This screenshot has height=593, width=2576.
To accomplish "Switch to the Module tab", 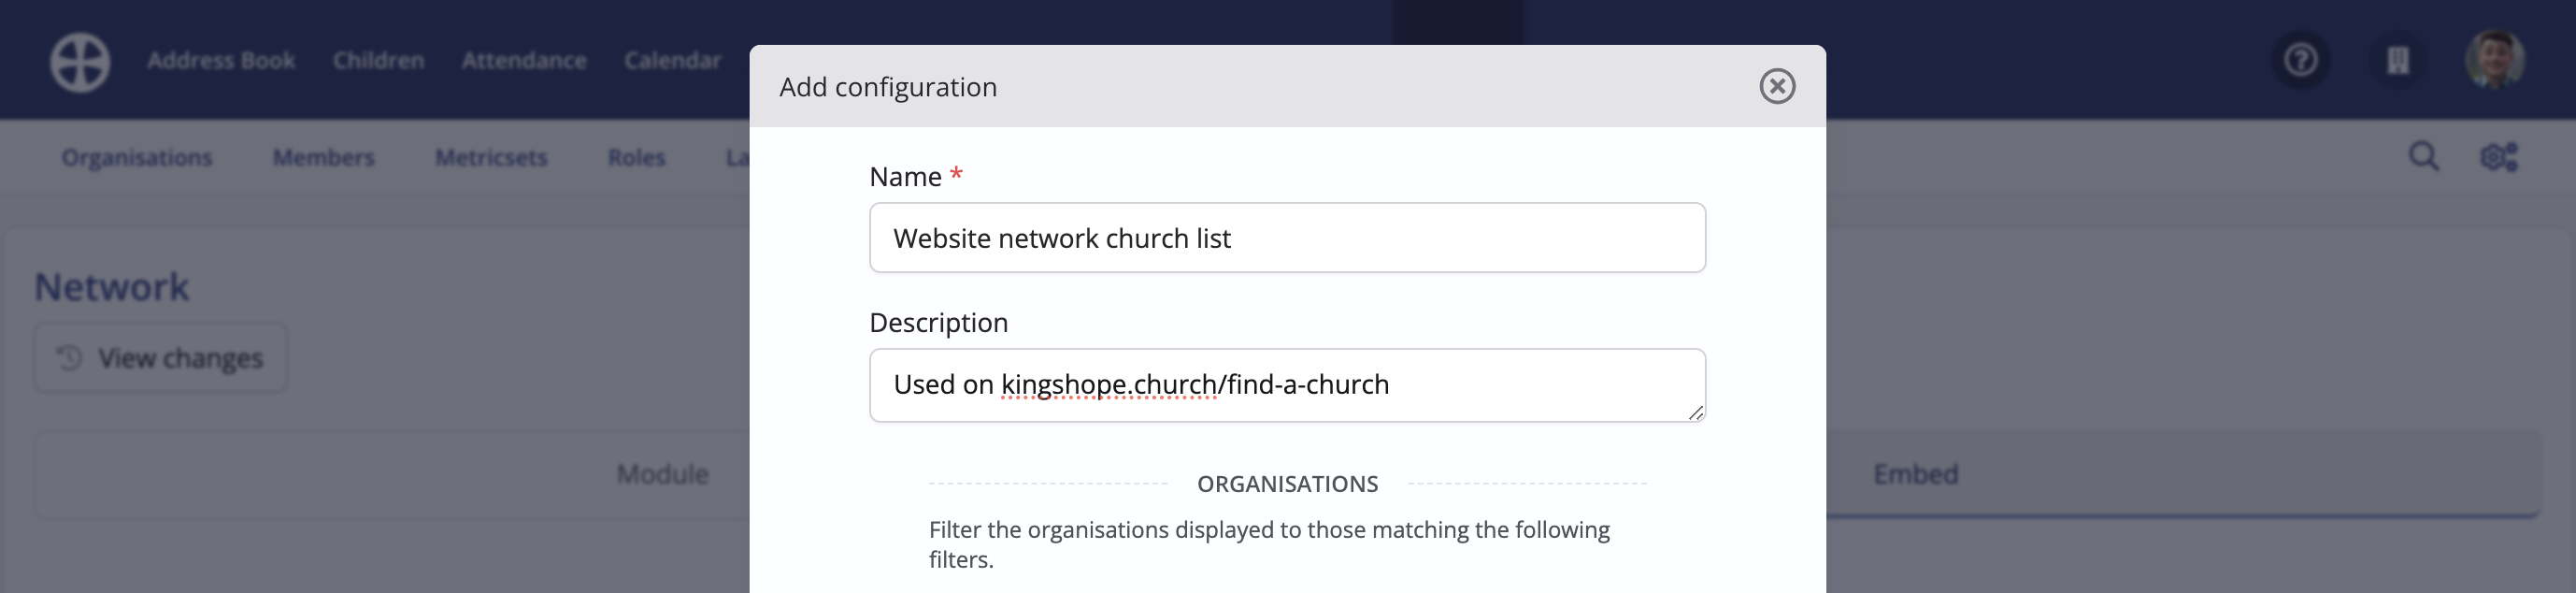I will pyautogui.click(x=662, y=474).
